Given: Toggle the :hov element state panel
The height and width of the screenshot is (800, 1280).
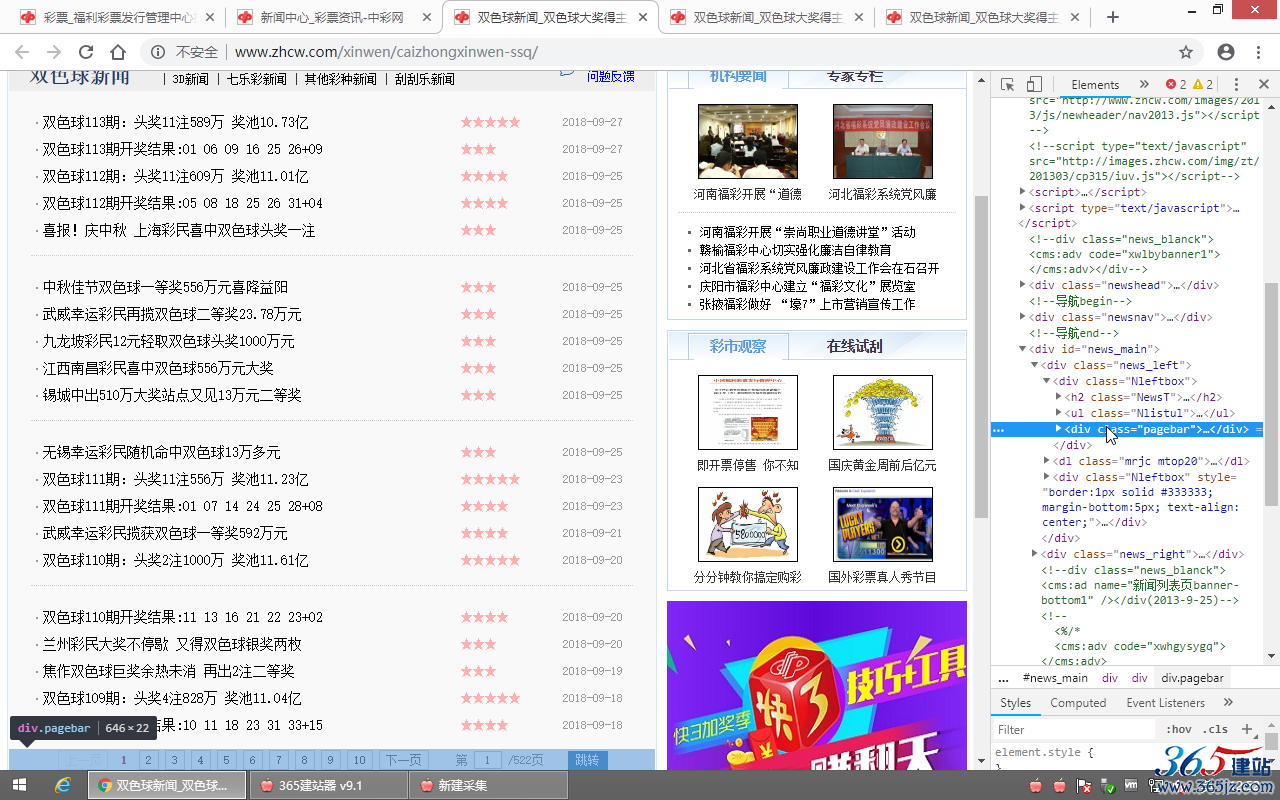Looking at the screenshot, I should tap(1179, 729).
